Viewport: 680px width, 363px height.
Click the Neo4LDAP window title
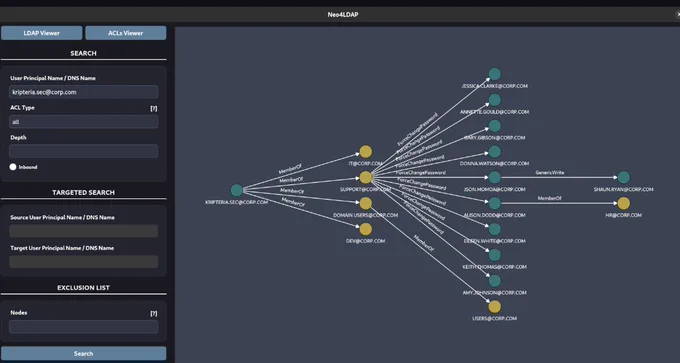point(343,15)
